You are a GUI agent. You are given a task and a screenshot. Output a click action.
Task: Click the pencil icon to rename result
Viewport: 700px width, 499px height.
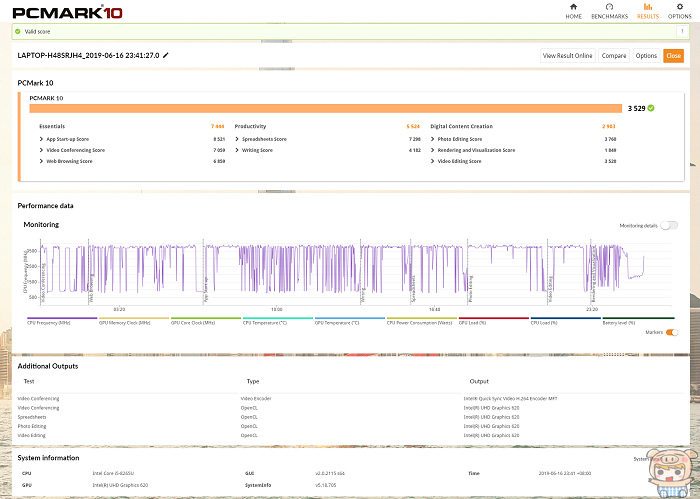point(166,56)
